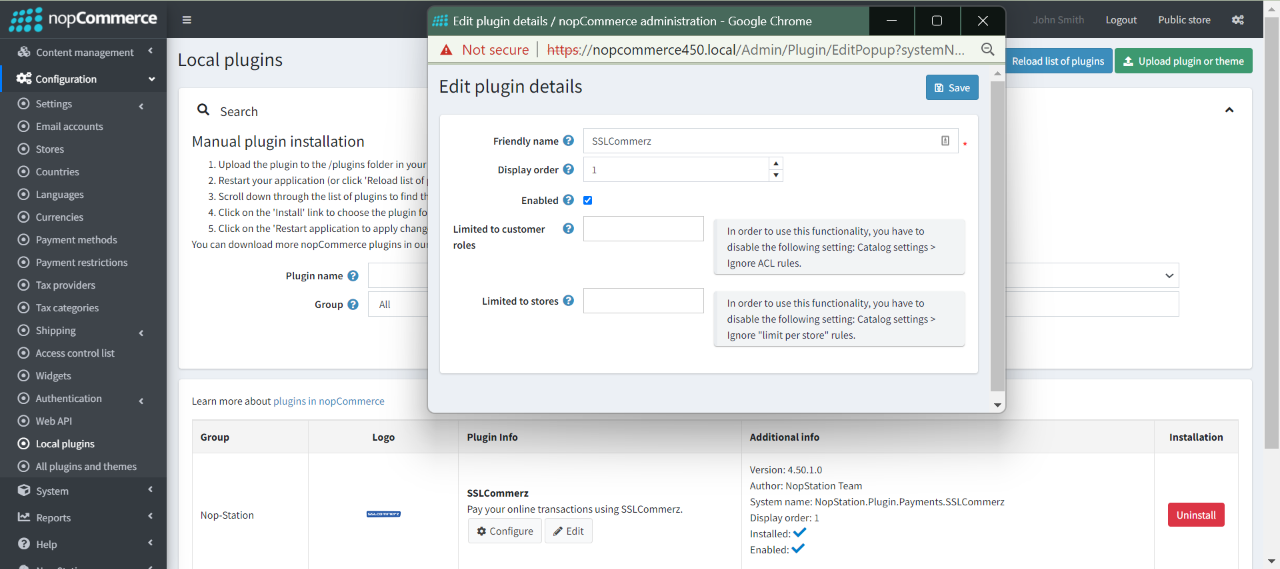Click the Display order input field
Screen dimensions: 1280x569
(676, 169)
